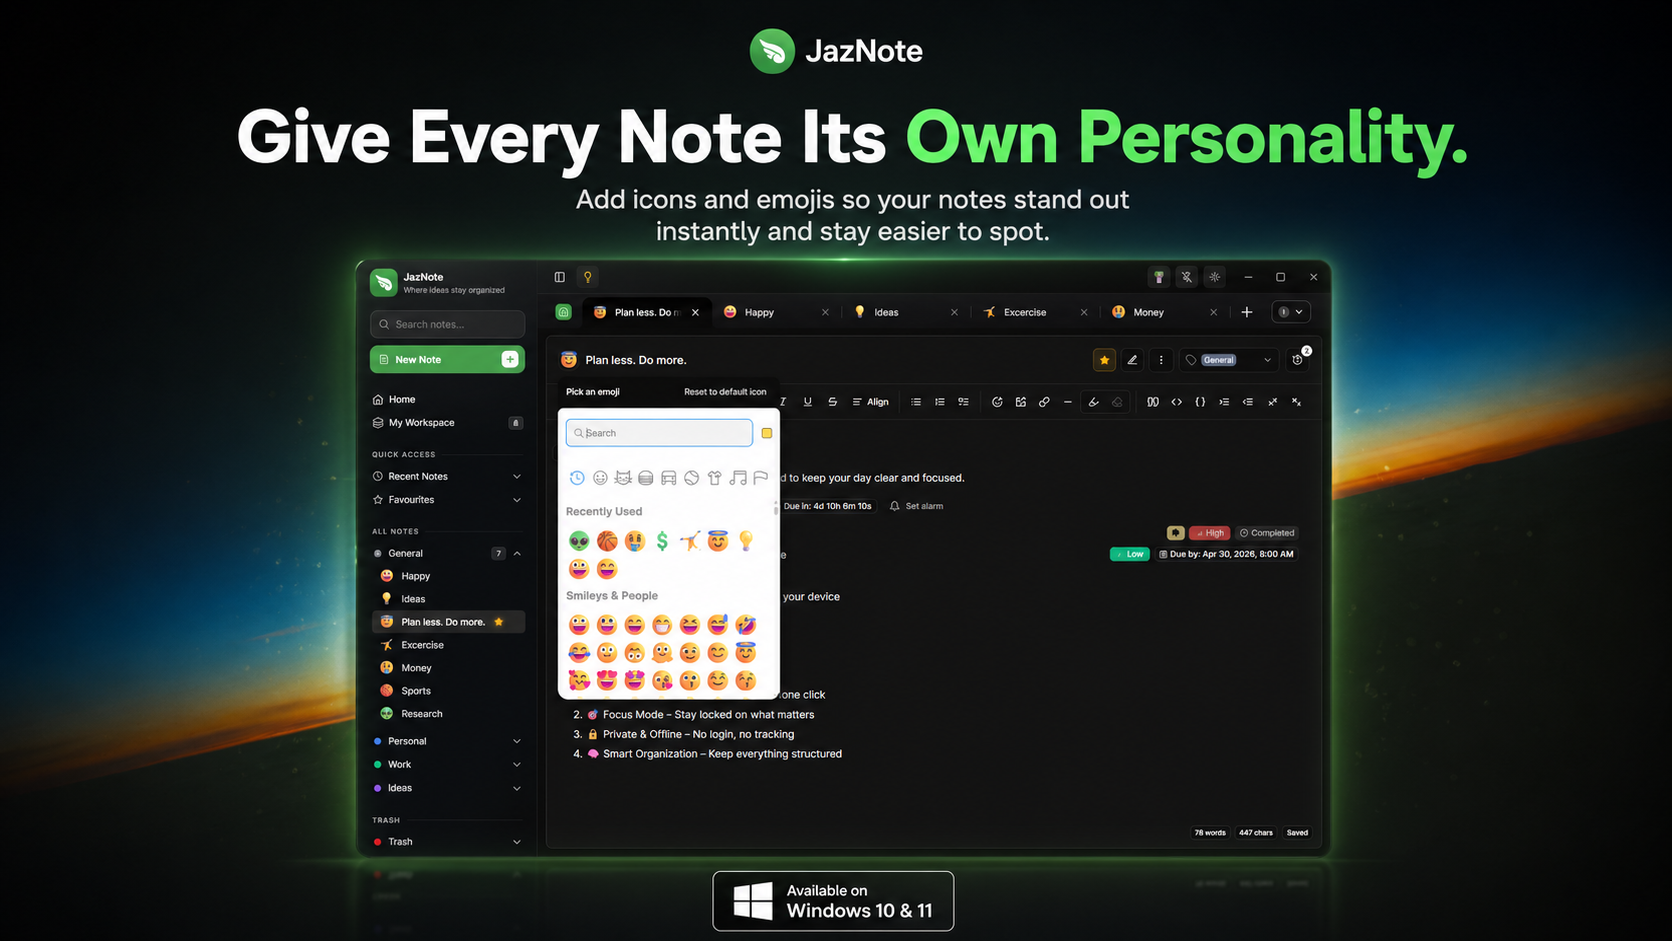Open the General tag dropdown

[1229, 360]
